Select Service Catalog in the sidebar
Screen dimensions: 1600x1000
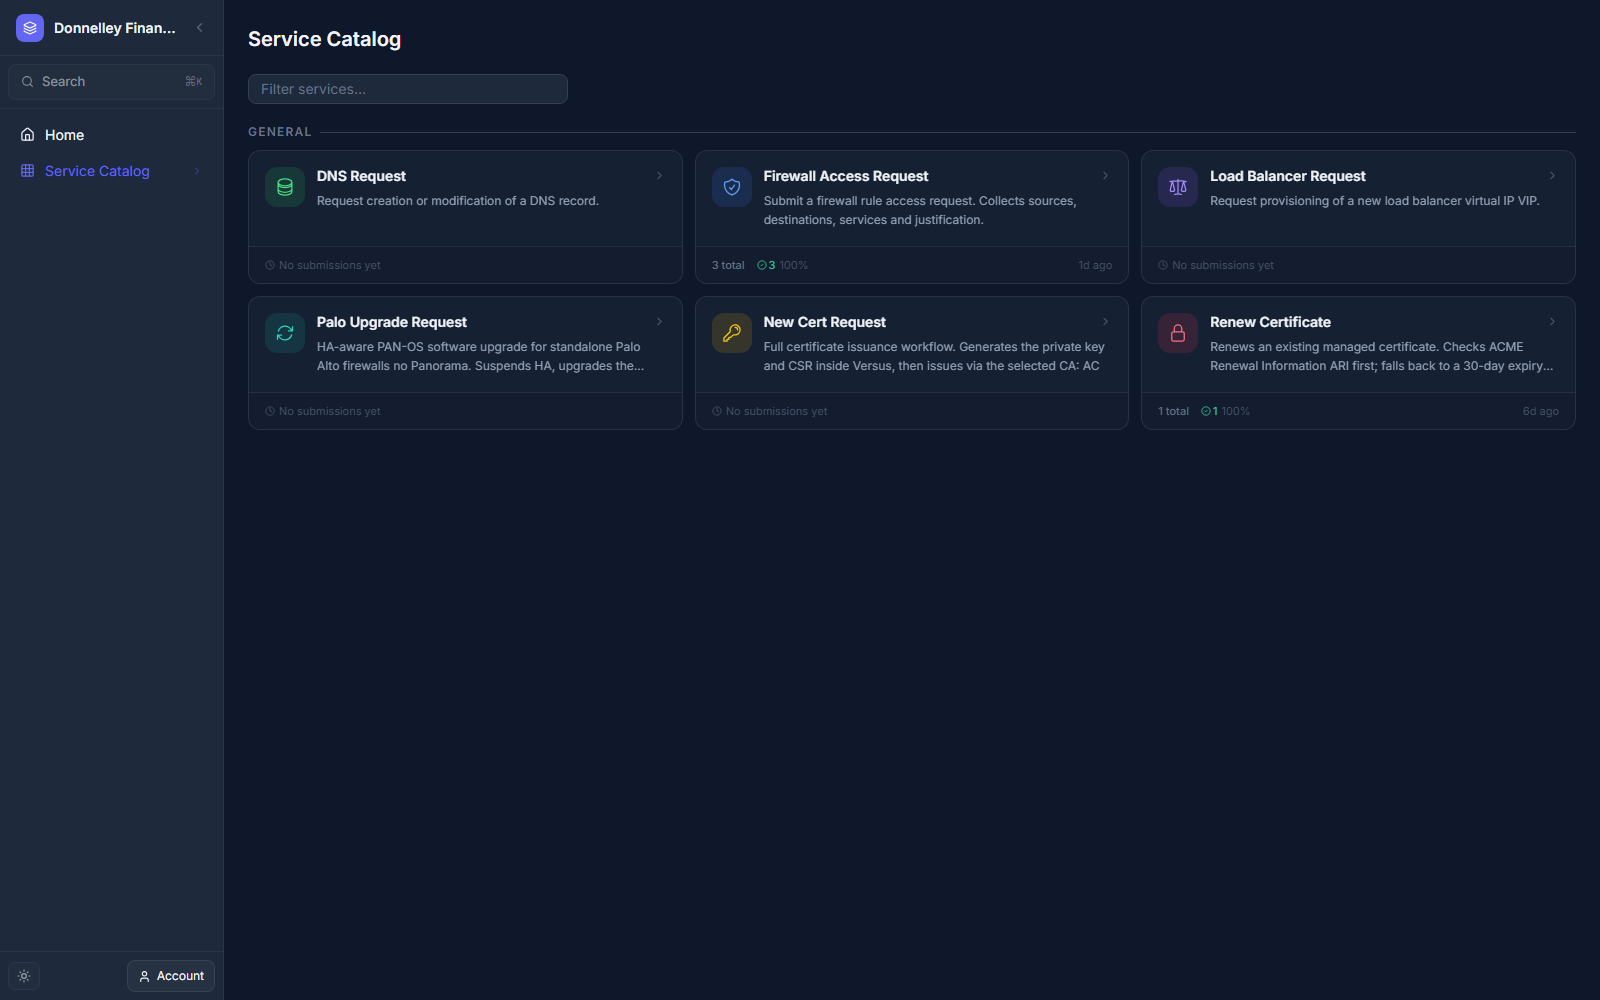coord(111,171)
